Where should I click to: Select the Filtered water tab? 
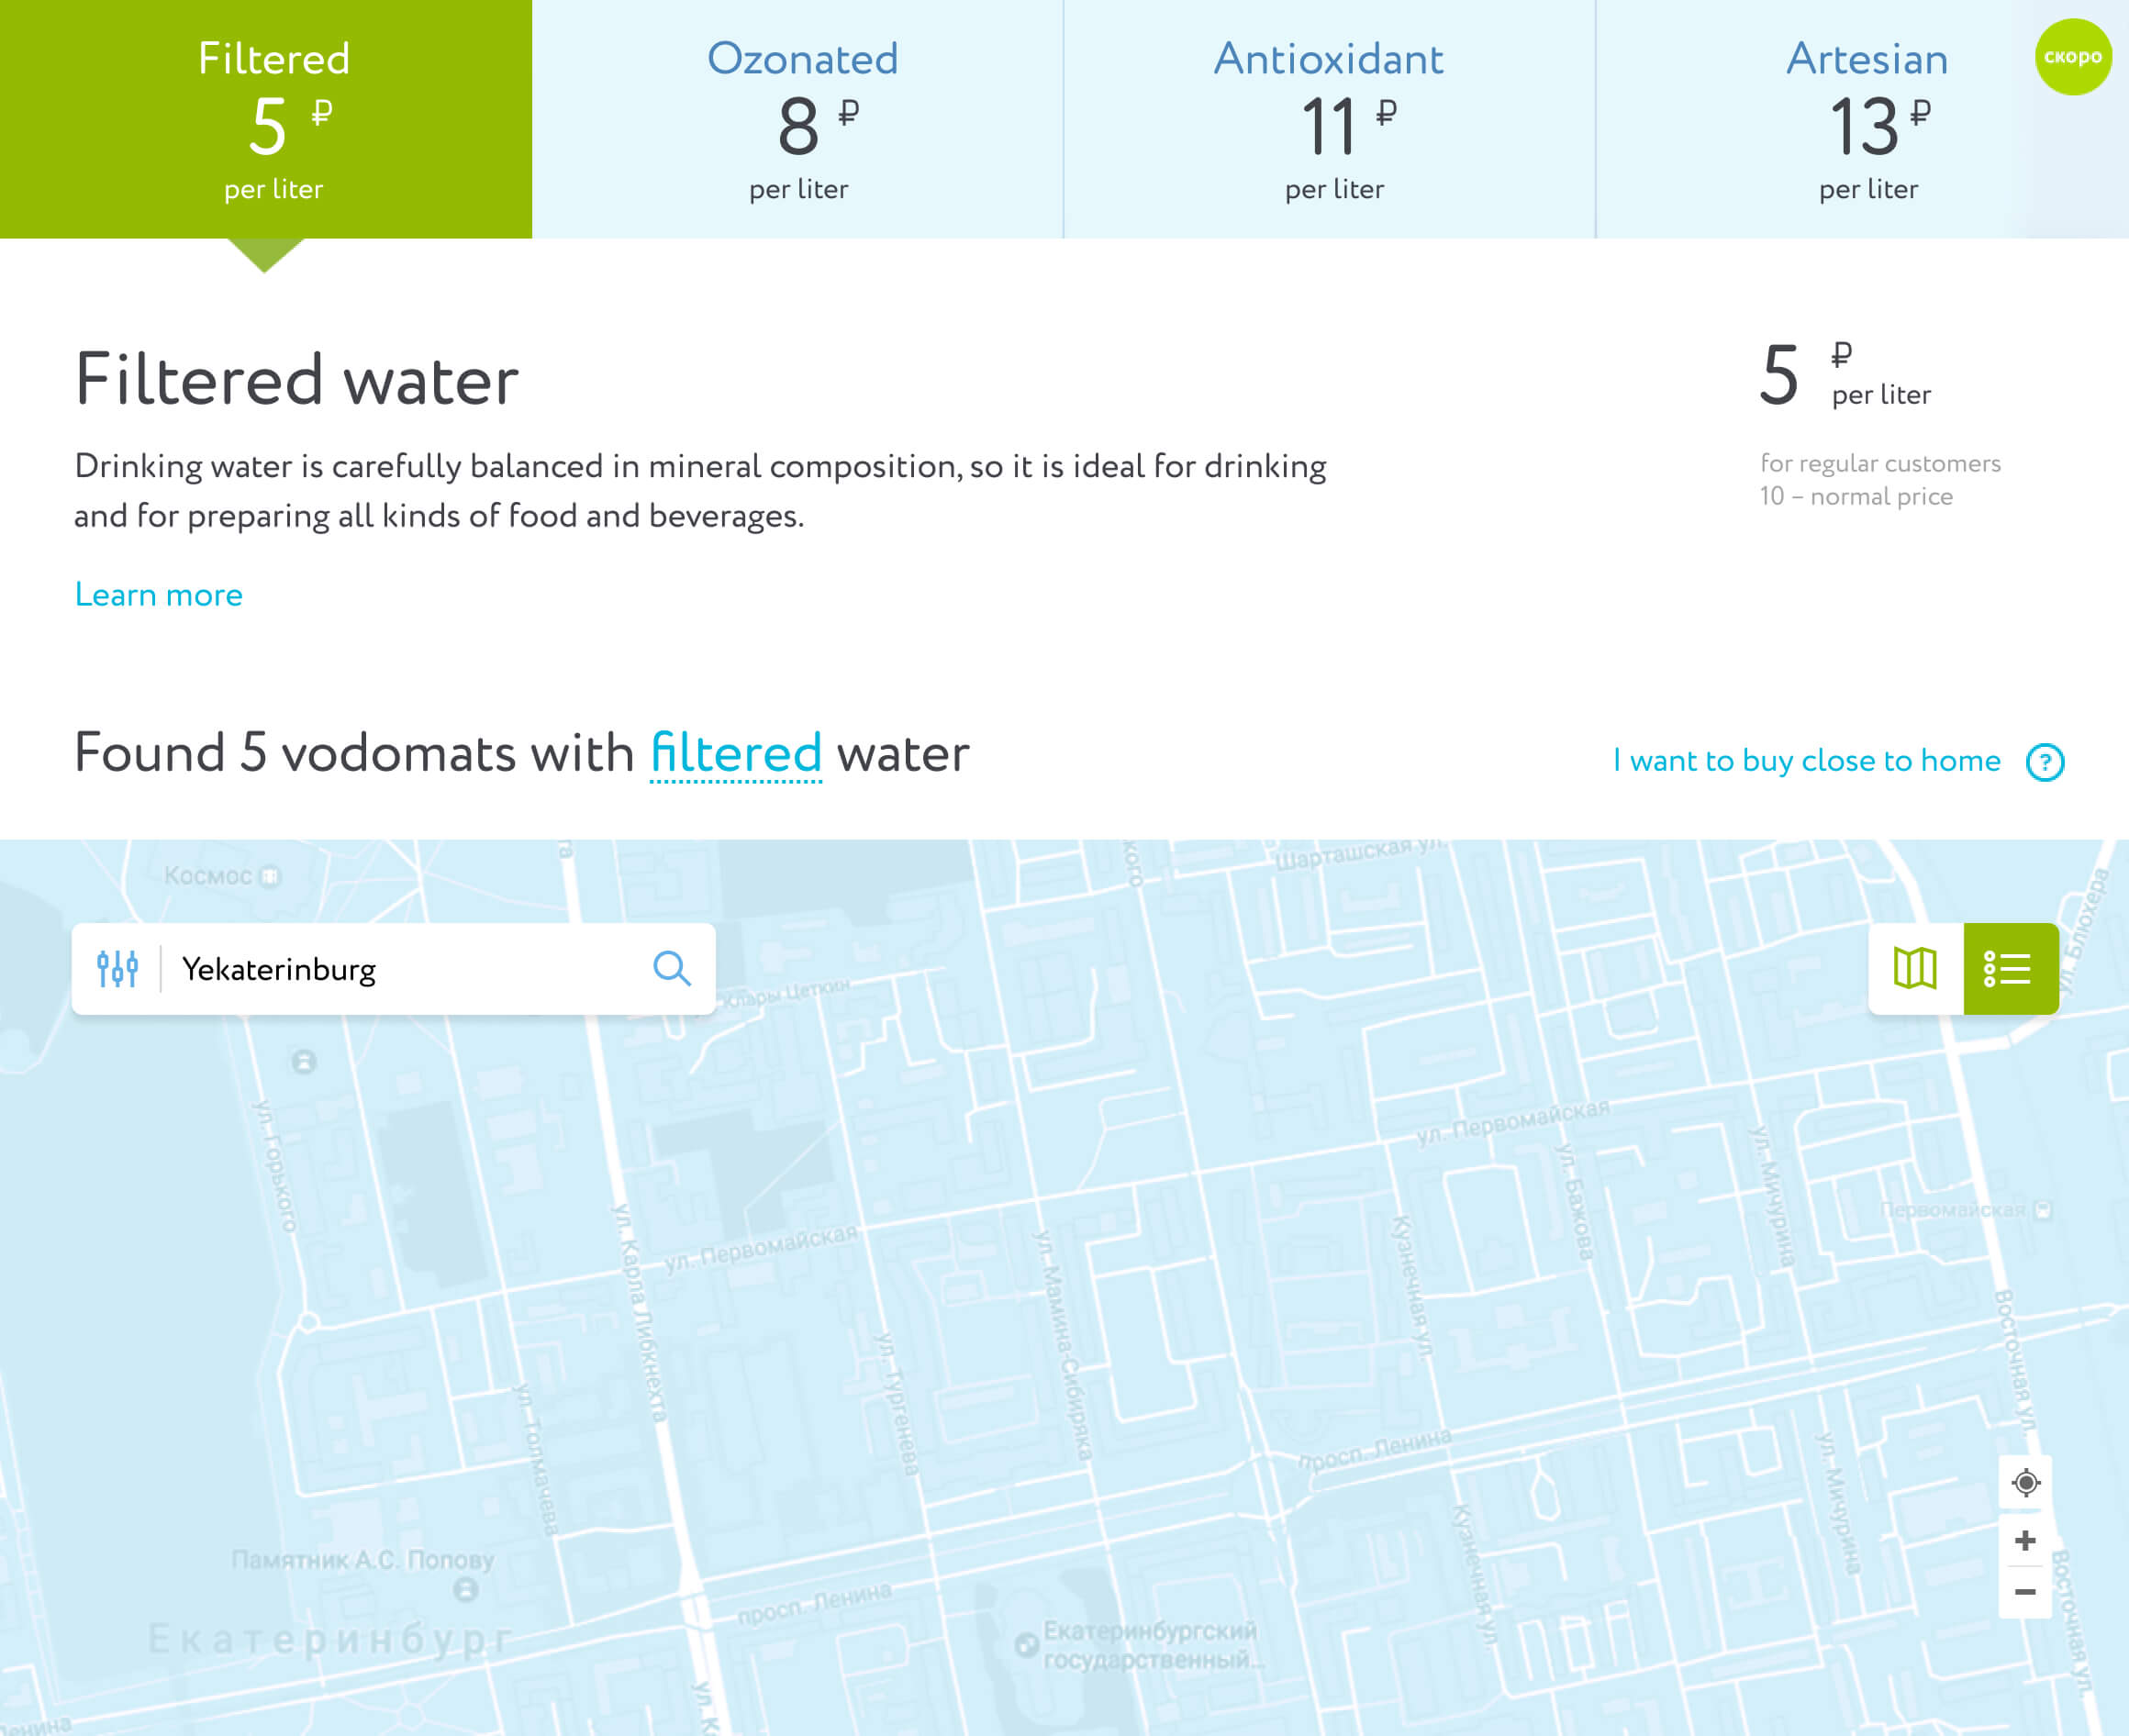[266, 119]
